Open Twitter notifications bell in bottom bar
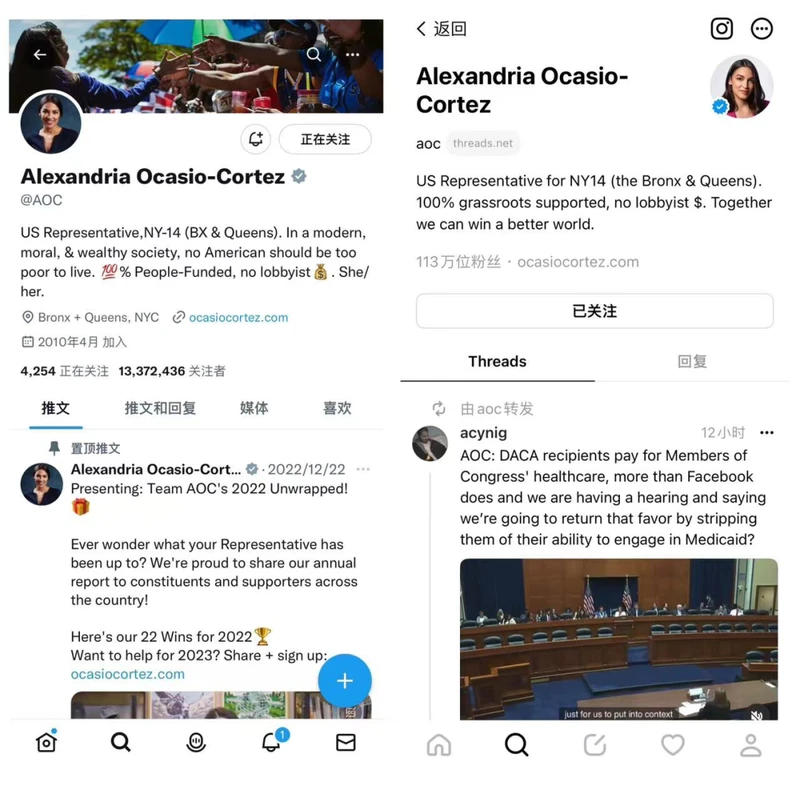 pyautogui.click(x=273, y=742)
